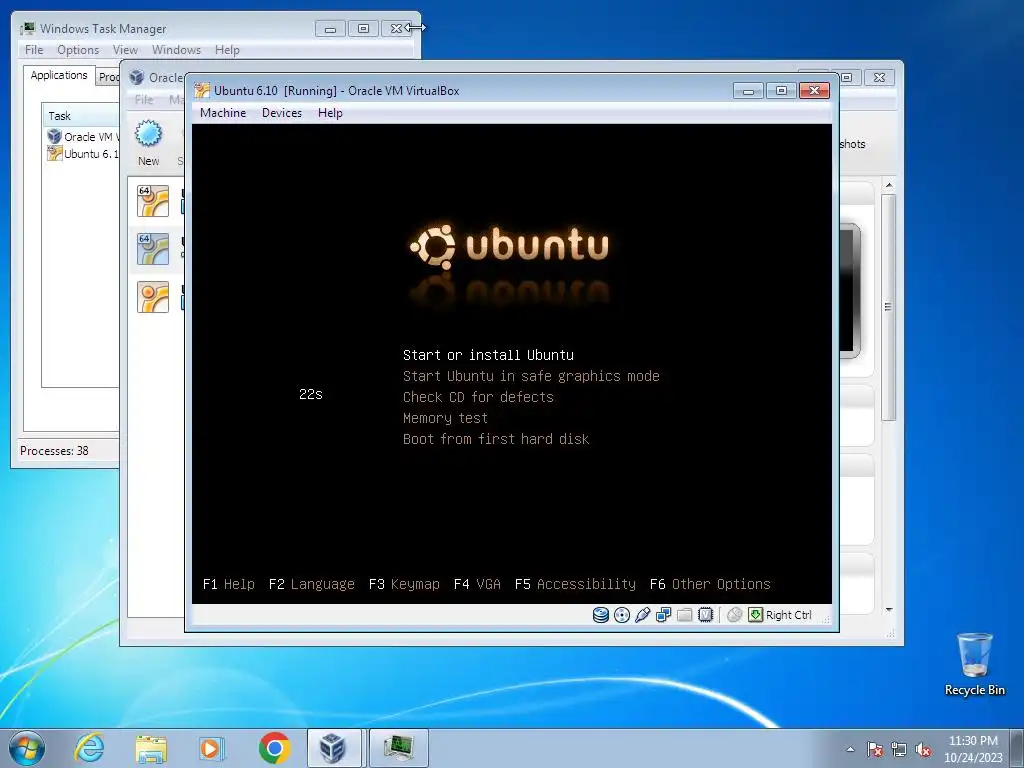This screenshot has width=1024, height=768.
Task: Click the hard disk activity status icon
Action: click(601, 615)
